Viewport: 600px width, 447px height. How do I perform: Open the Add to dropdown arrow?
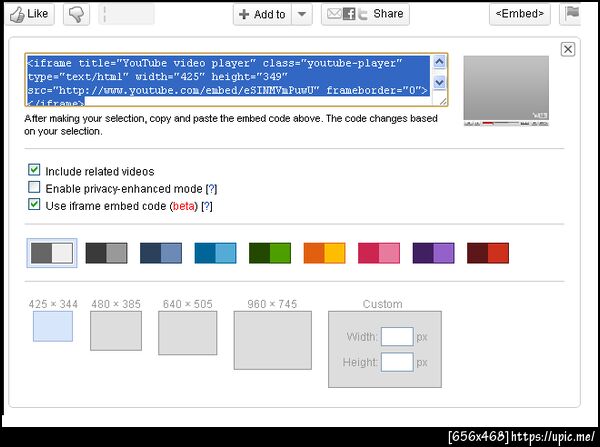point(302,15)
